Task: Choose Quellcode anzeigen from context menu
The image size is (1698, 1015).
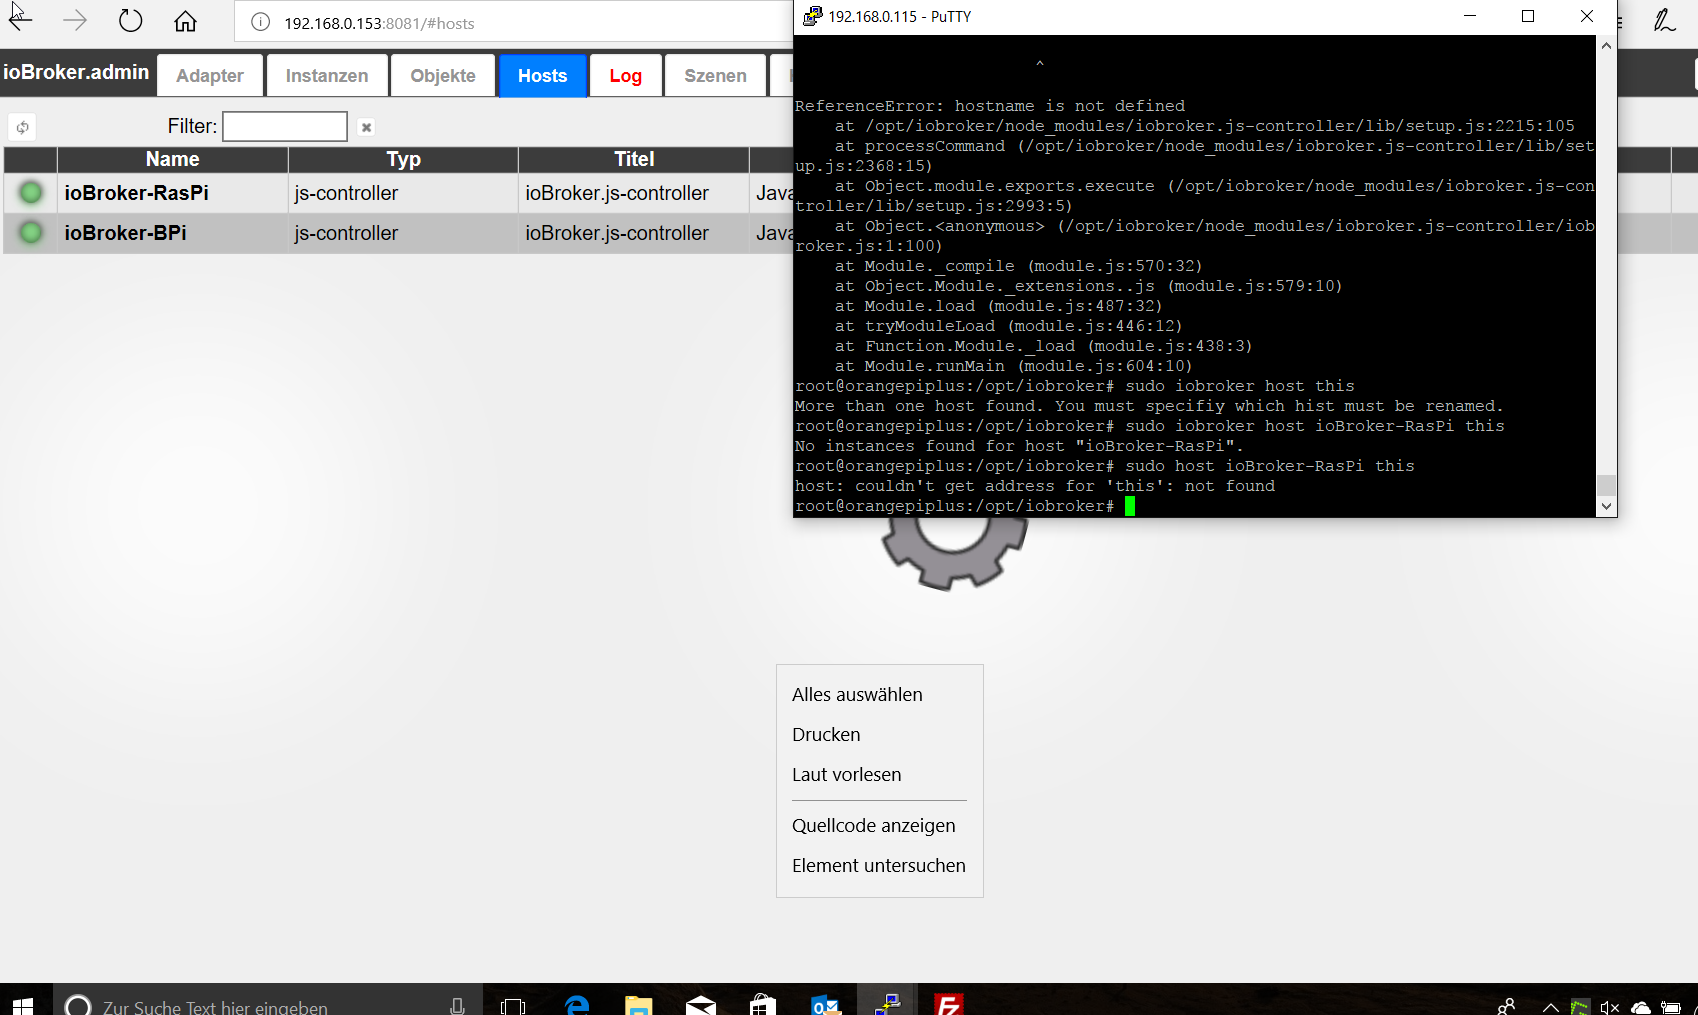Action: point(880,825)
